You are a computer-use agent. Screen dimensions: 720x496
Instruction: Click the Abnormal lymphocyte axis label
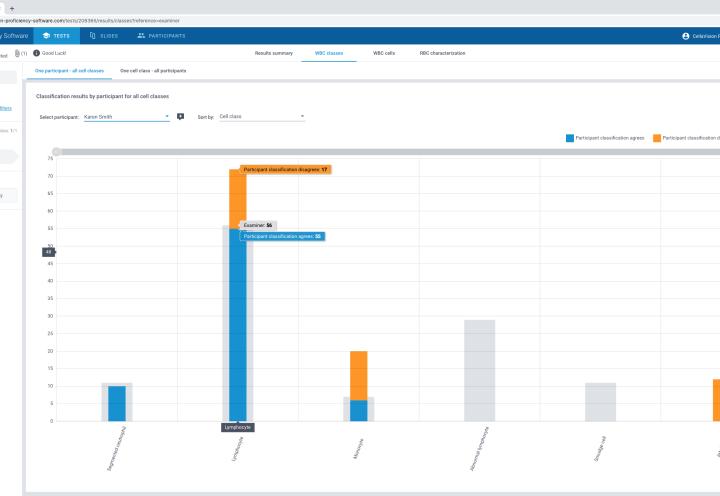[479, 448]
